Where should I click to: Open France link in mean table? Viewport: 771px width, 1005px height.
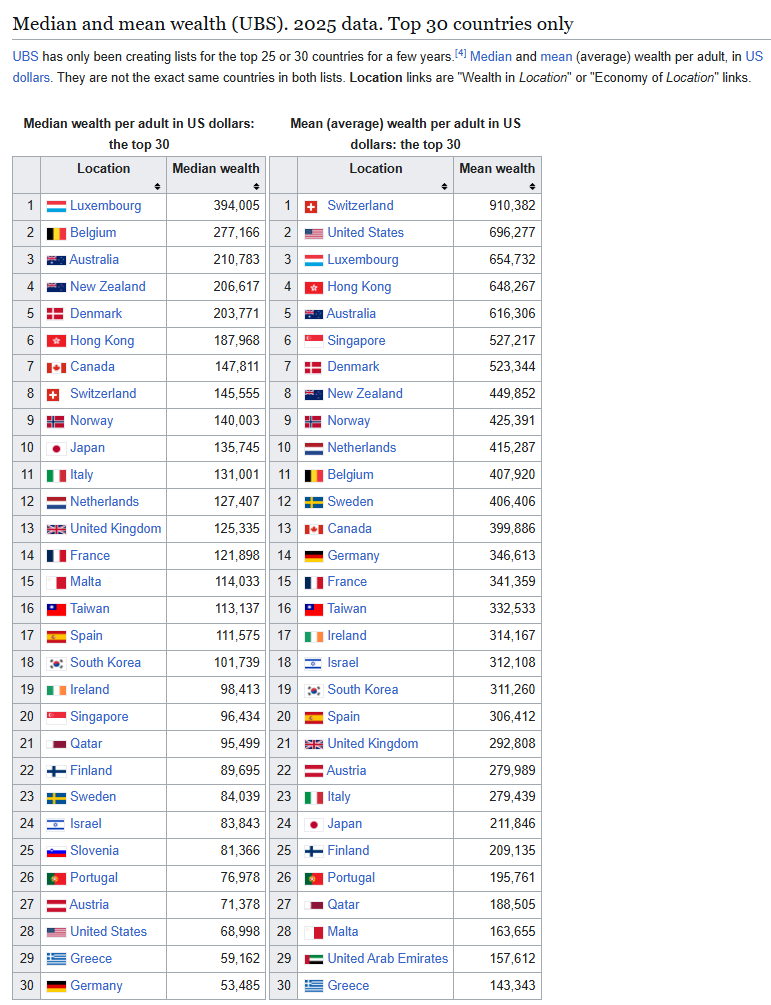pos(347,581)
